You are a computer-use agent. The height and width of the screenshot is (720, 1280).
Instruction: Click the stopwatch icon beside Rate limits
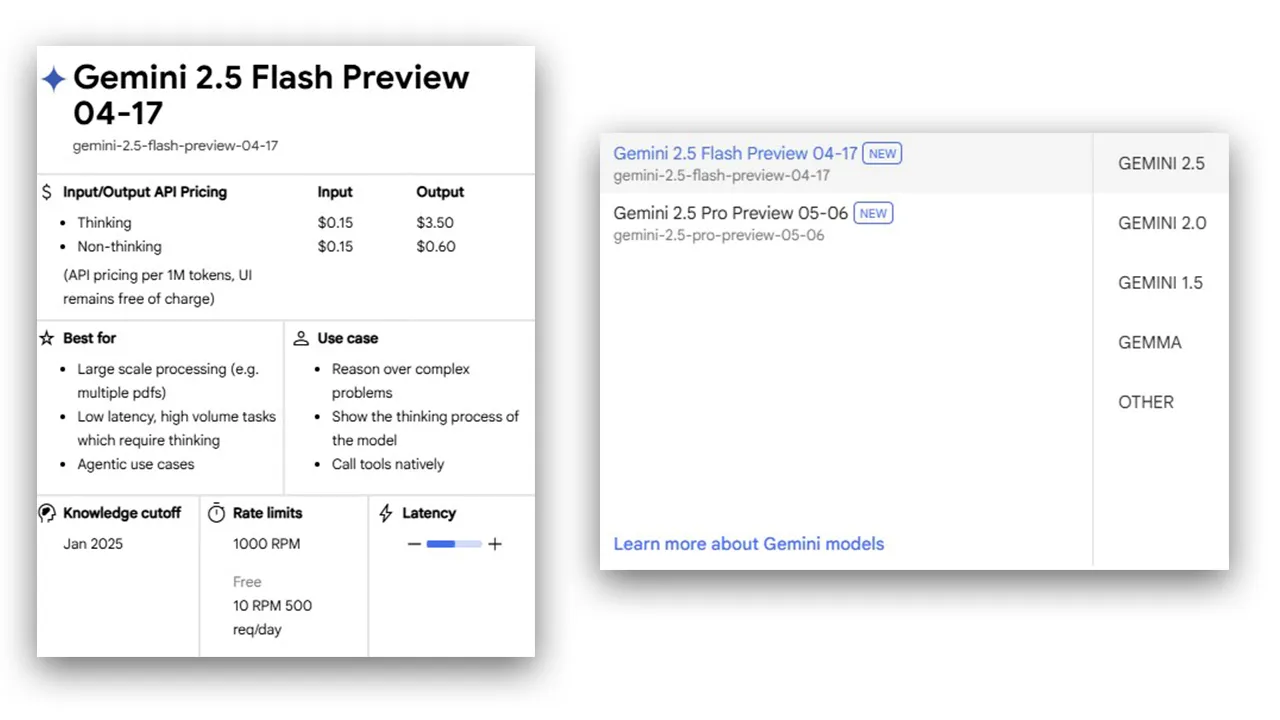click(x=216, y=513)
